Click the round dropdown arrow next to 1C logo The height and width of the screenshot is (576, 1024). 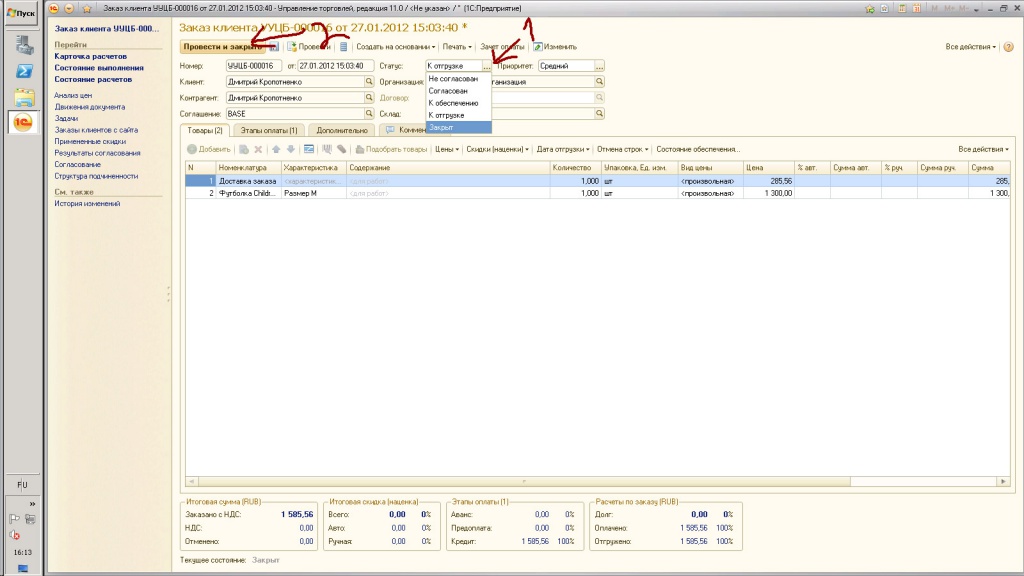point(69,8)
